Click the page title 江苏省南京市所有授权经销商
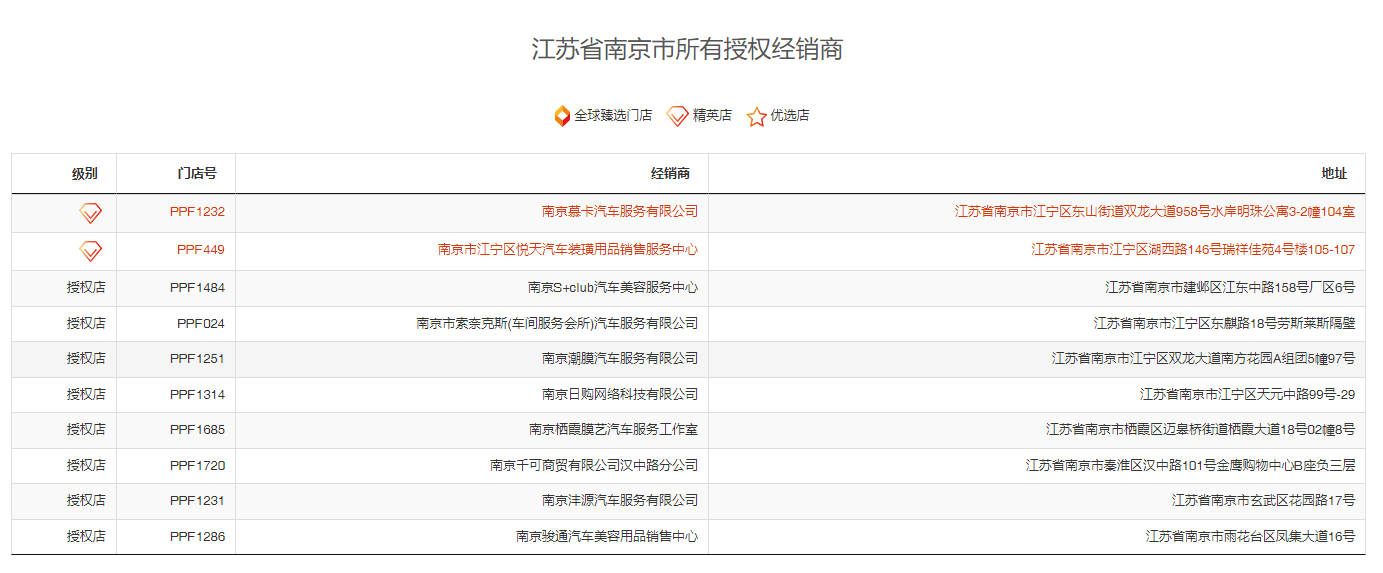The image size is (1383, 573). [687, 49]
